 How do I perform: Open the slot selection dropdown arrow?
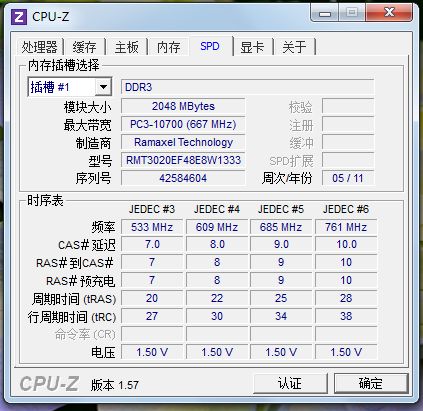point(103,87)
